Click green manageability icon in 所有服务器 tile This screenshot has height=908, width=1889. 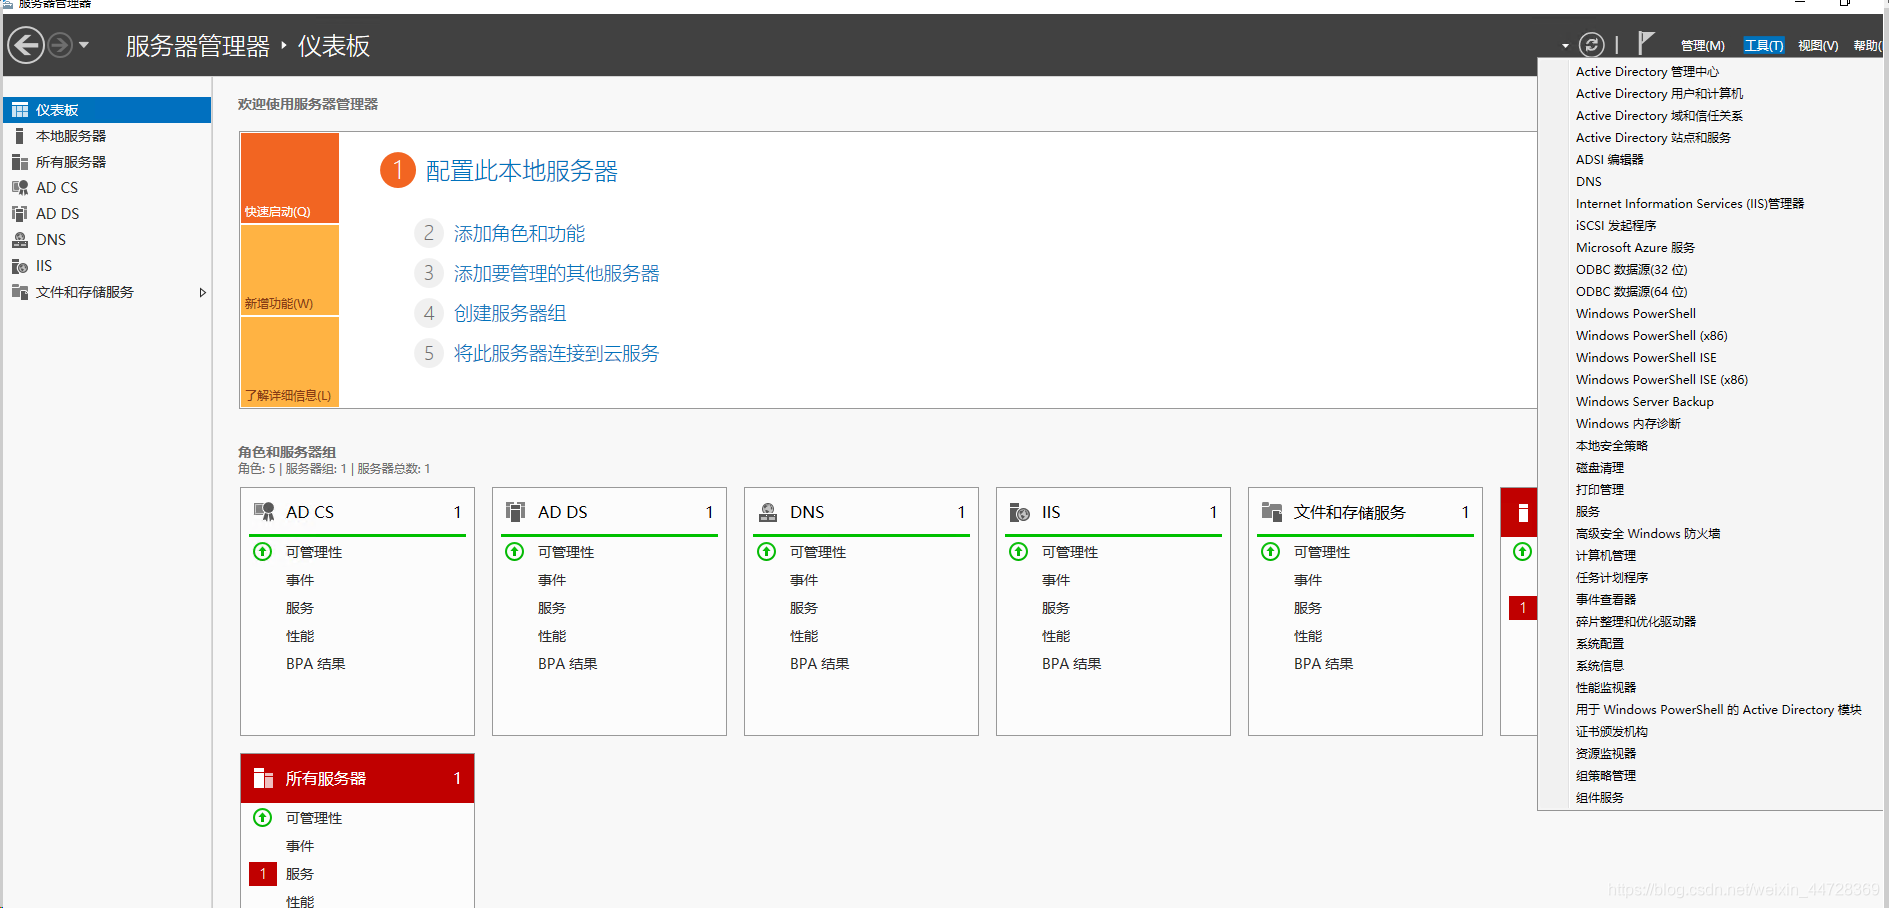point(263,818)
